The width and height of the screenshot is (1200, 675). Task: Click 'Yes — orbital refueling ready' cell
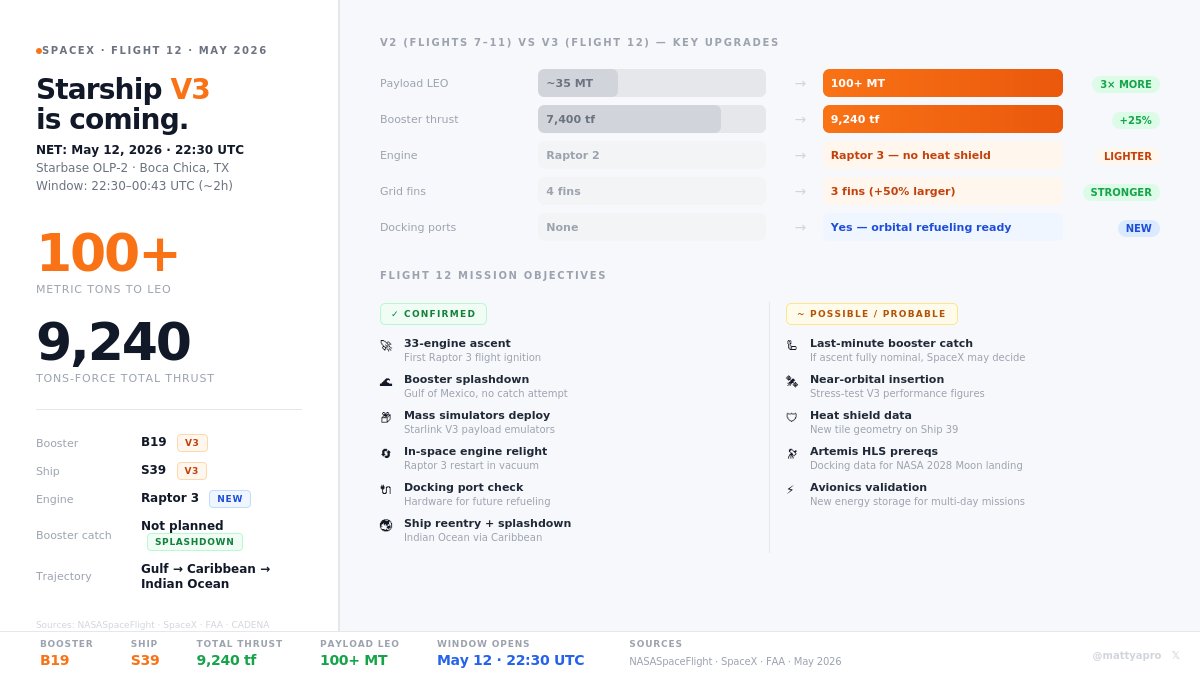coord(943,227)
